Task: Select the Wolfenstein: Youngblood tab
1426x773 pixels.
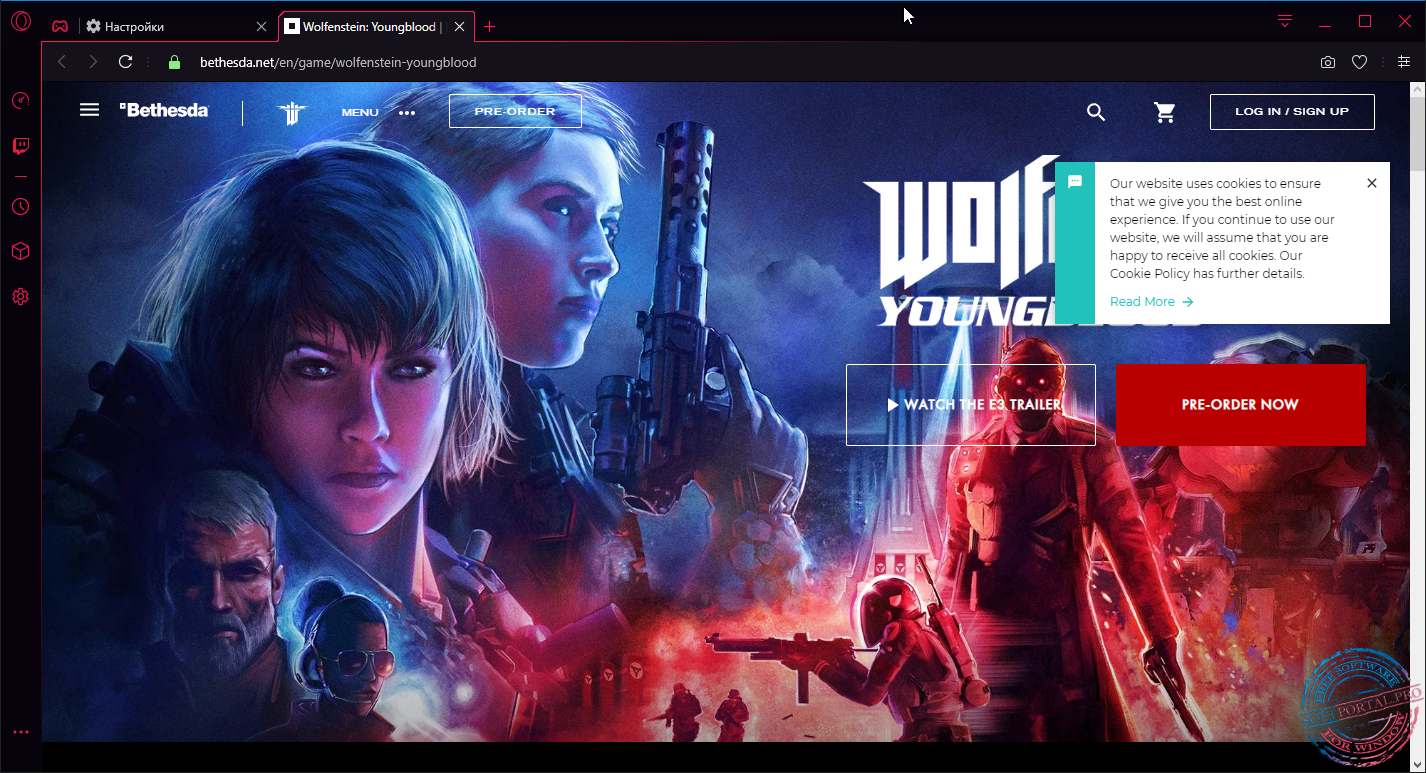Action: pos(376,27)
